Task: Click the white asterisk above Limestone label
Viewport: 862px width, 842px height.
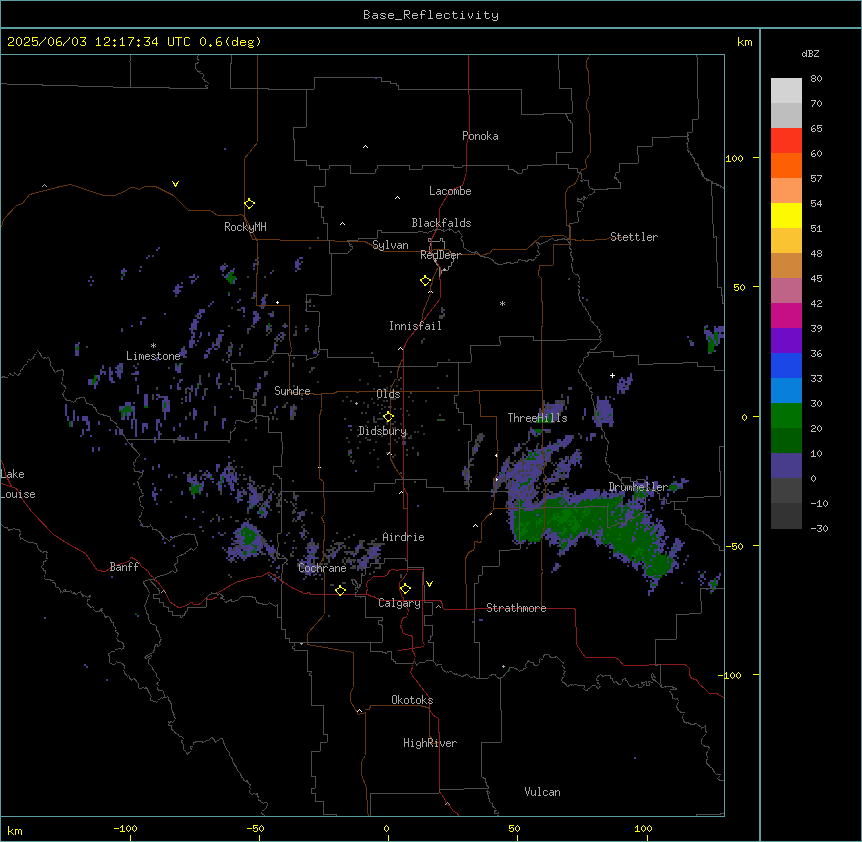Action: pos(153,346)
